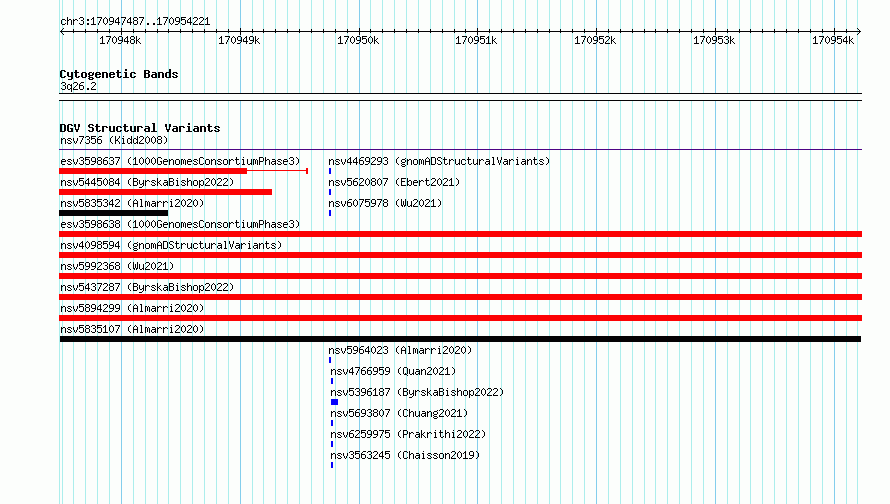Click the nsv4766959 (Quan2021) label
This screenshot has height=504, width=890.
point(393,371)
